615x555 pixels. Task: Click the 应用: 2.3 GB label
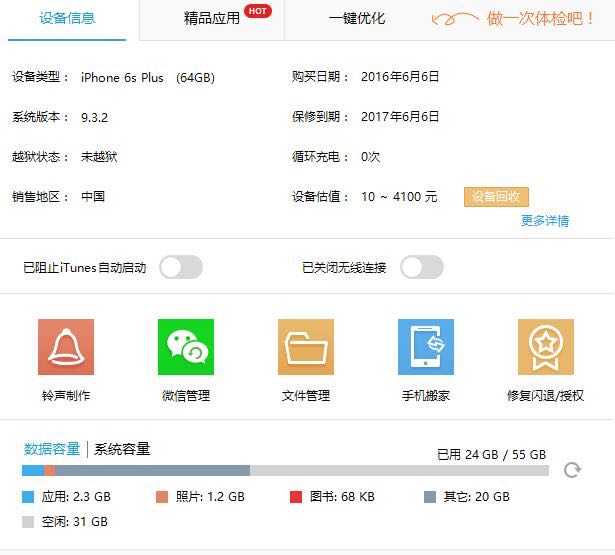(x=76, y=497)
